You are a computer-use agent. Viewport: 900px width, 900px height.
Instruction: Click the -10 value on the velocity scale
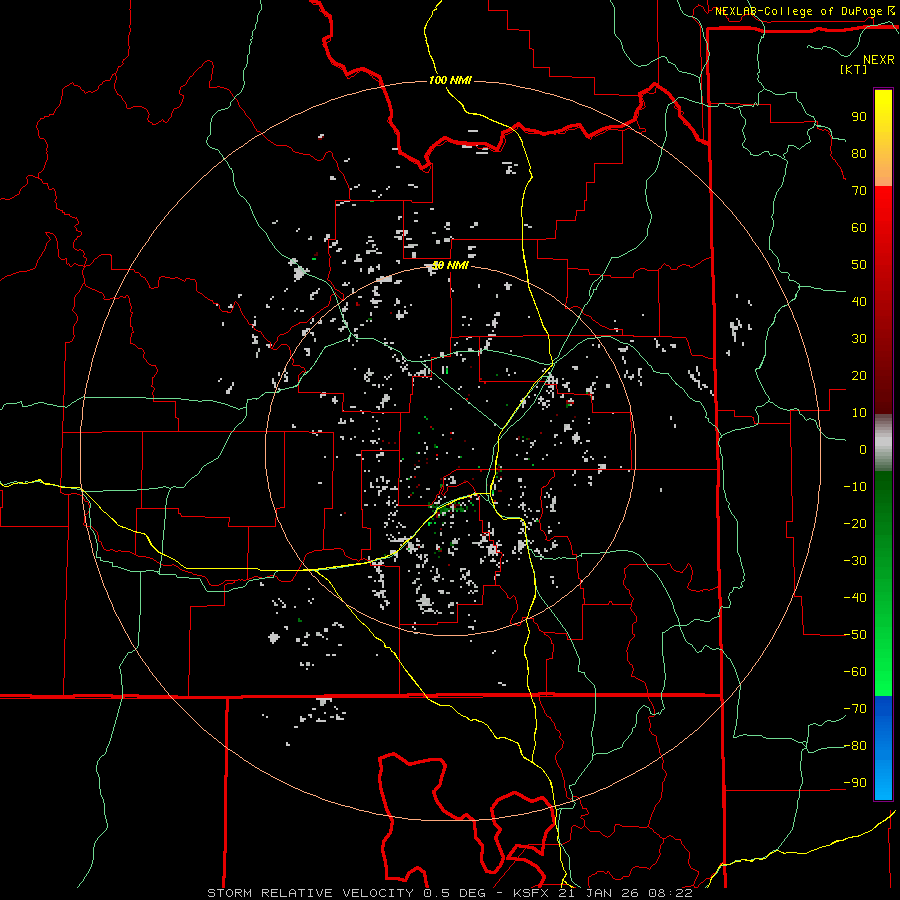(x=855, y=487)
